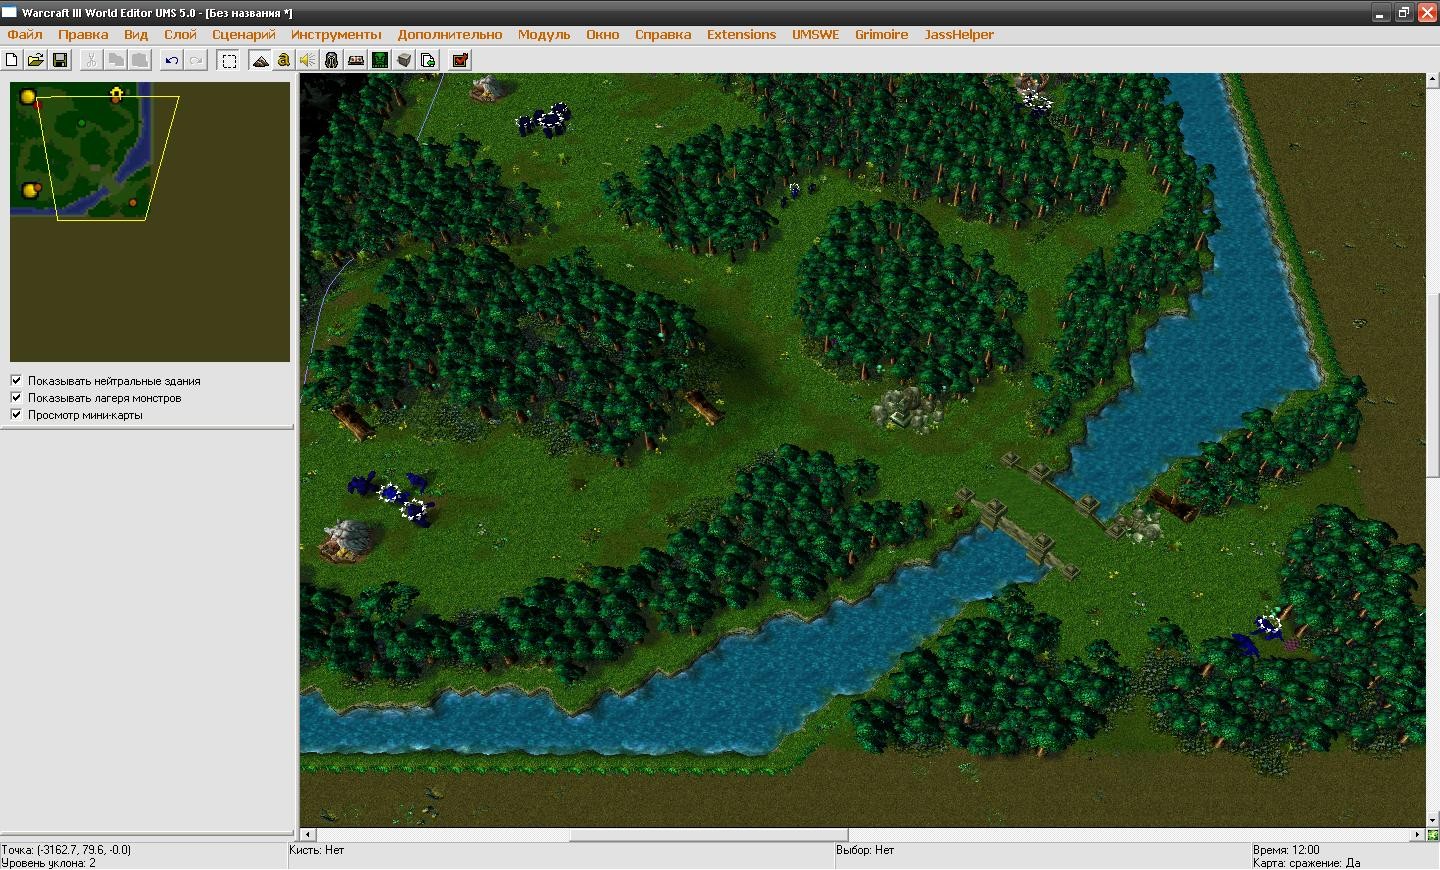Image resolution: width=1440 pixels, height=870 pixels.
Task: Save the map with the floppy disk icon
Action: [60, 60]
